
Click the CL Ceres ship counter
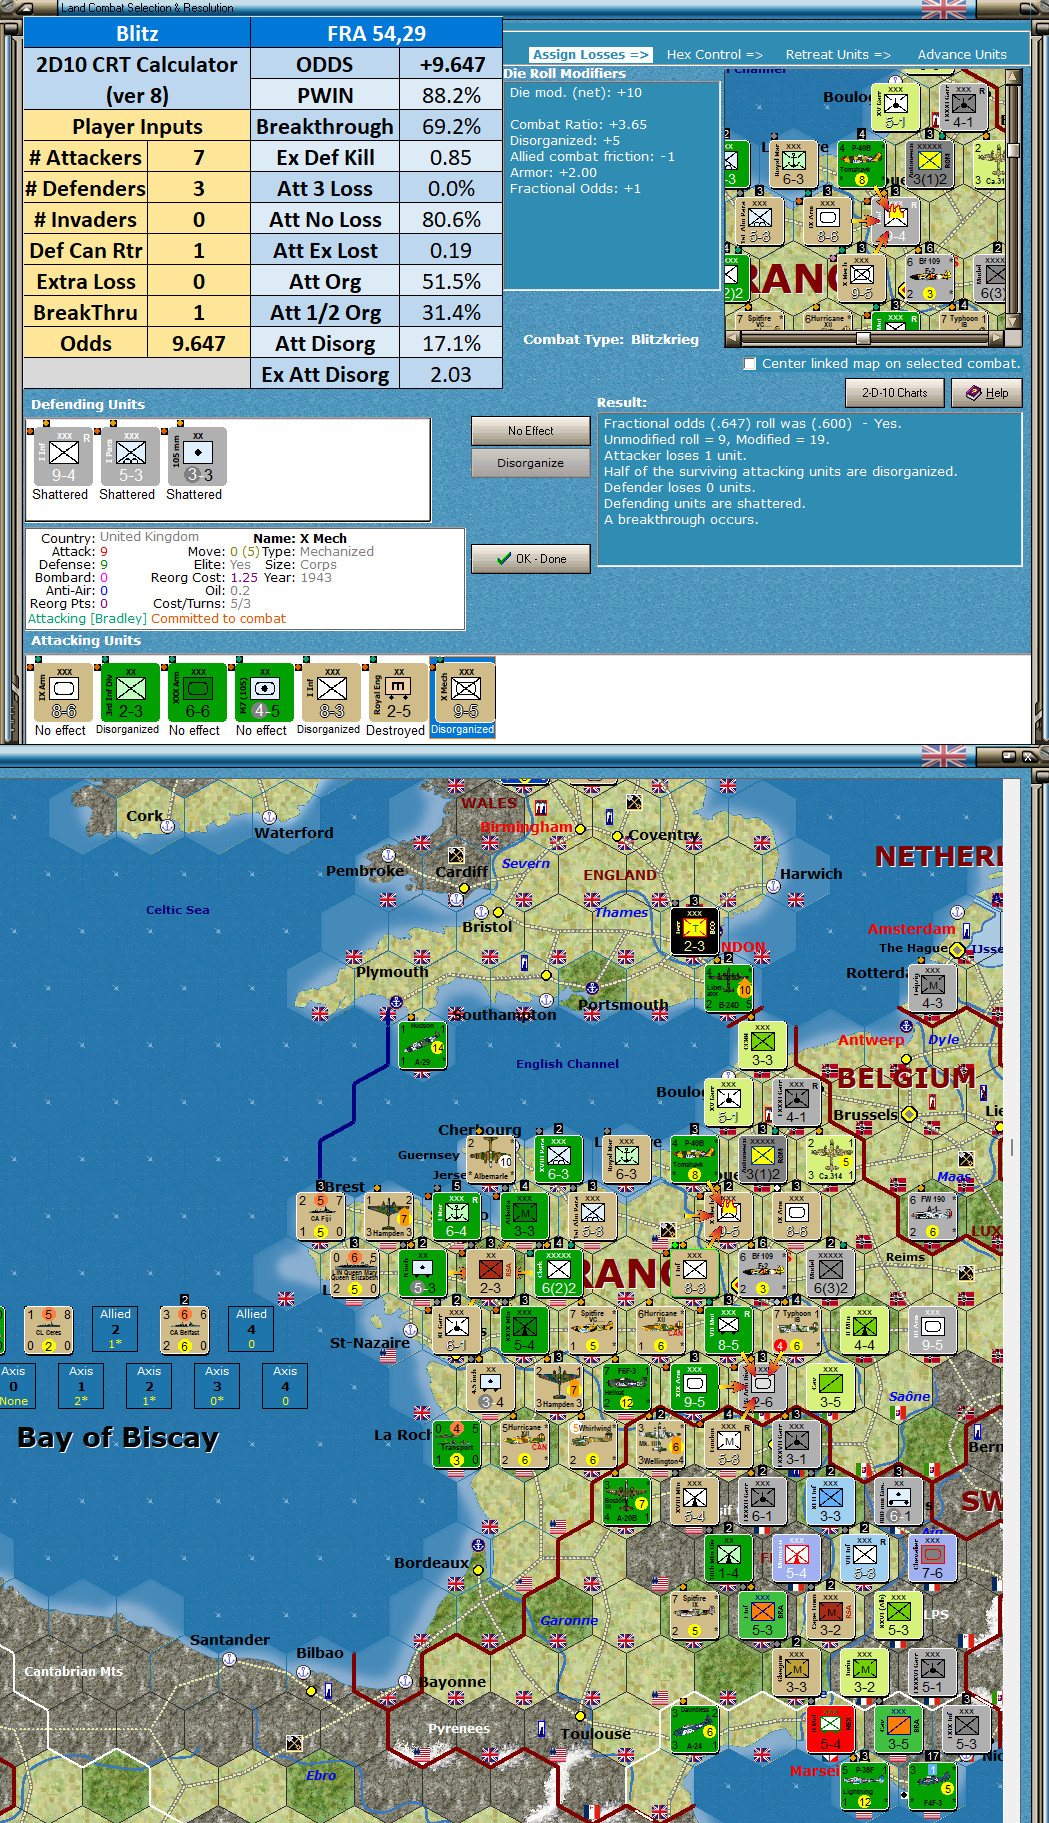(x=48, y=1330)
